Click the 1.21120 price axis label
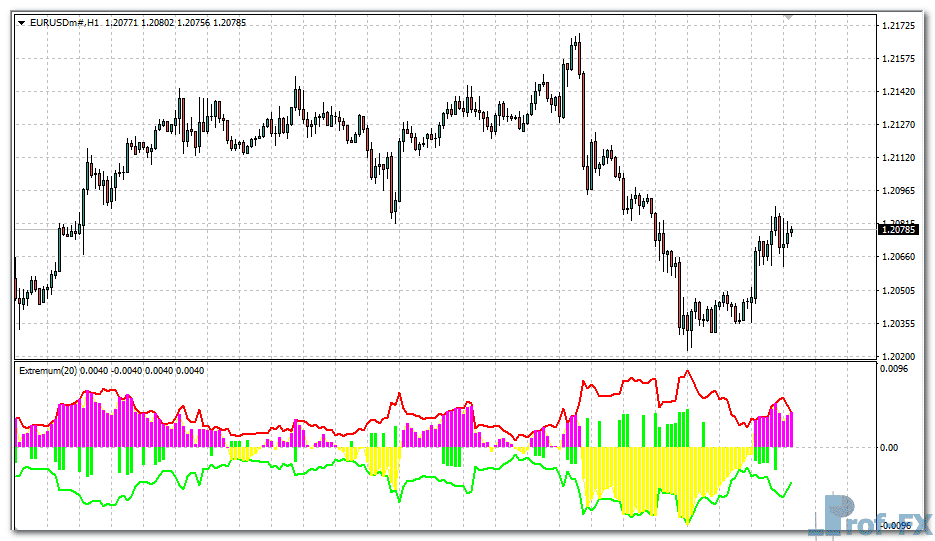935x541 pixels. [899, 158]
